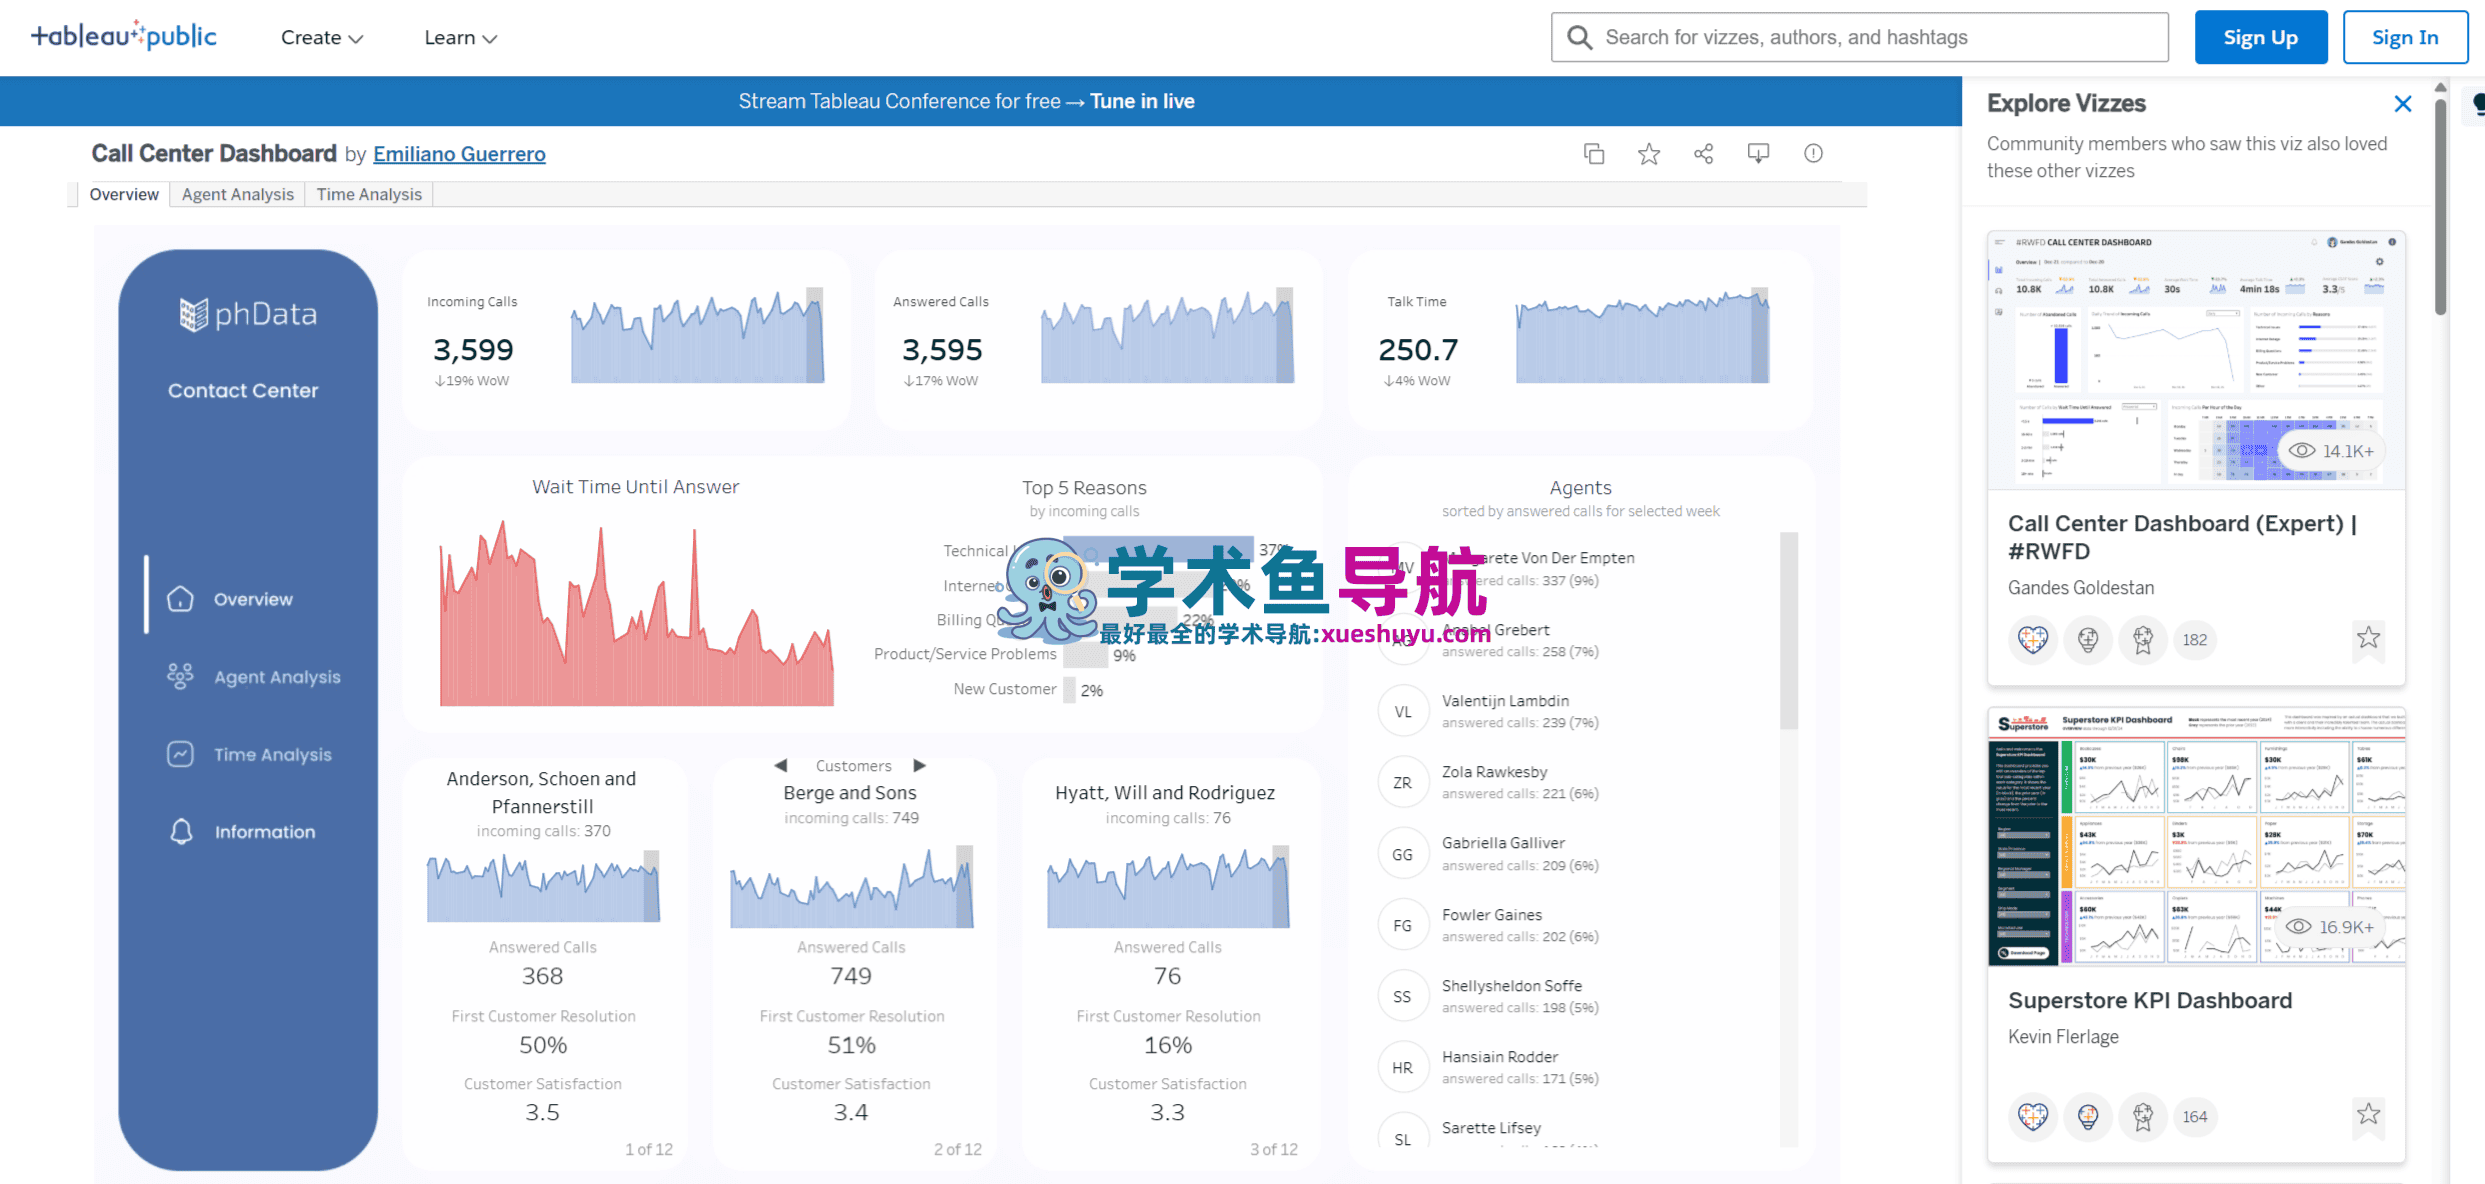Viewport: 2485px width, 1184px height.
Task: Switch to the Overview tab
Action: click(124, 194)
